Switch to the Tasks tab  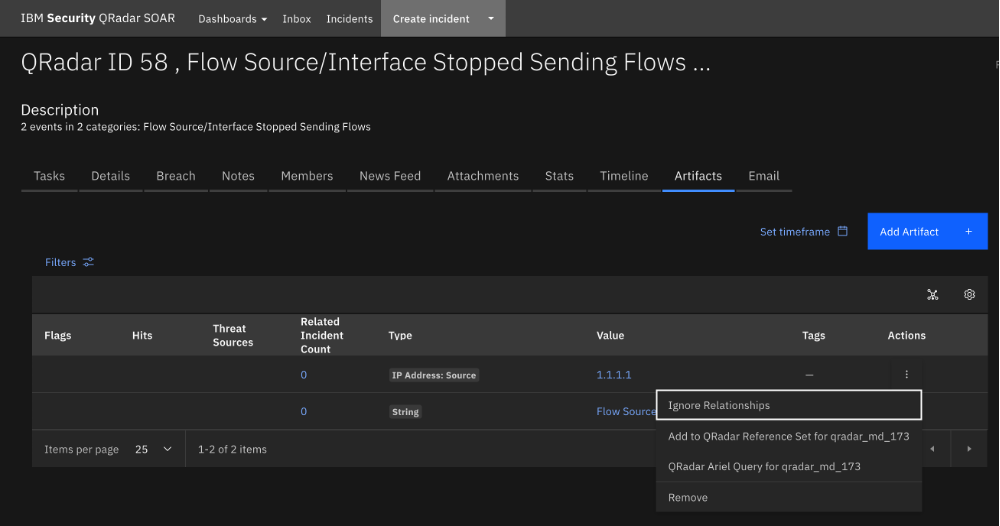pyautogui.click(x=49, y=176)
